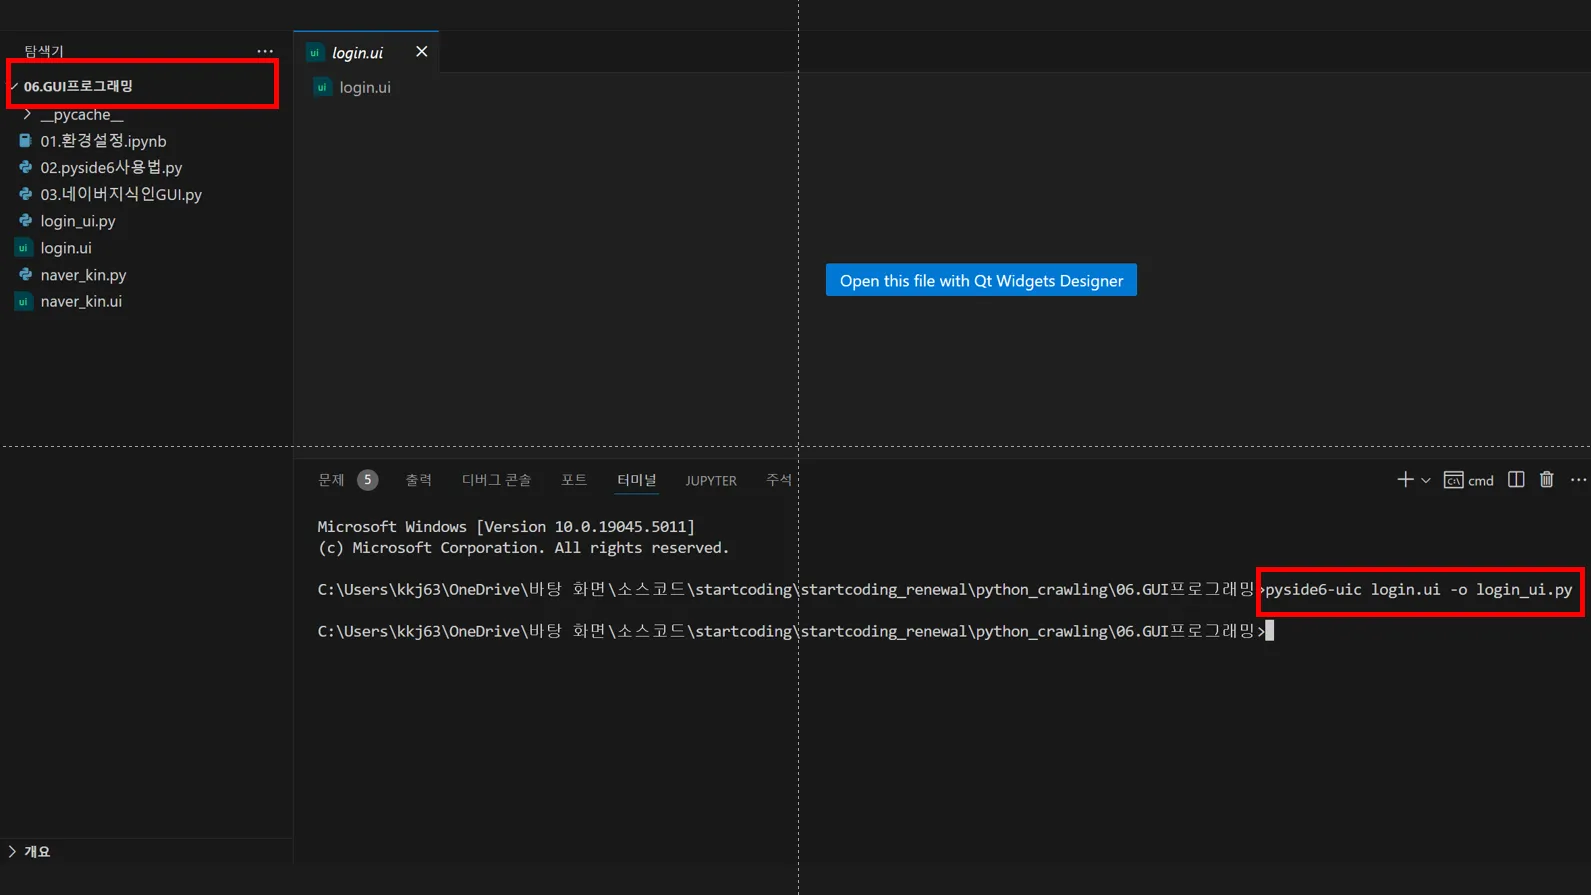Split the terminal pane

[x=1516, y=480]
